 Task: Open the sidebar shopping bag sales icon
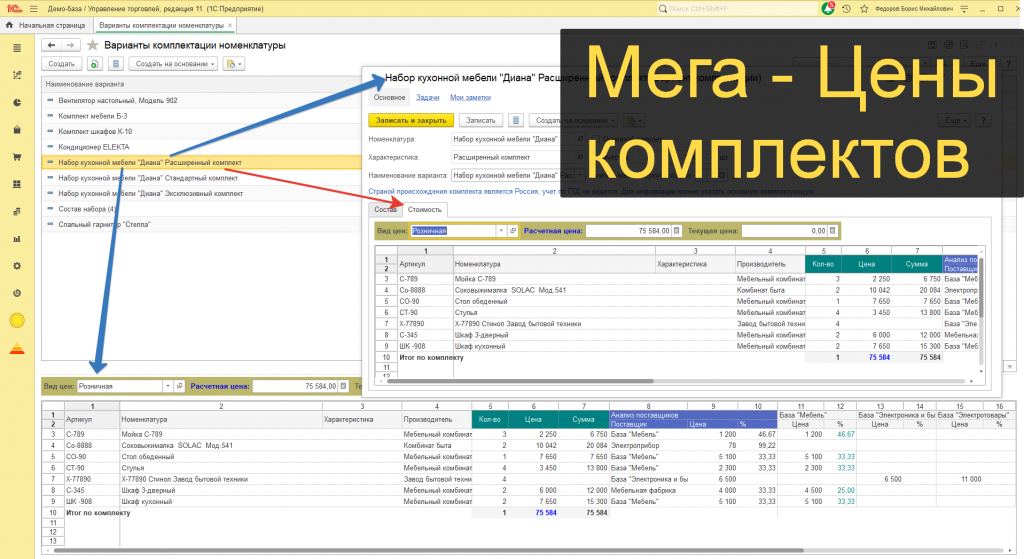(17, 129)
